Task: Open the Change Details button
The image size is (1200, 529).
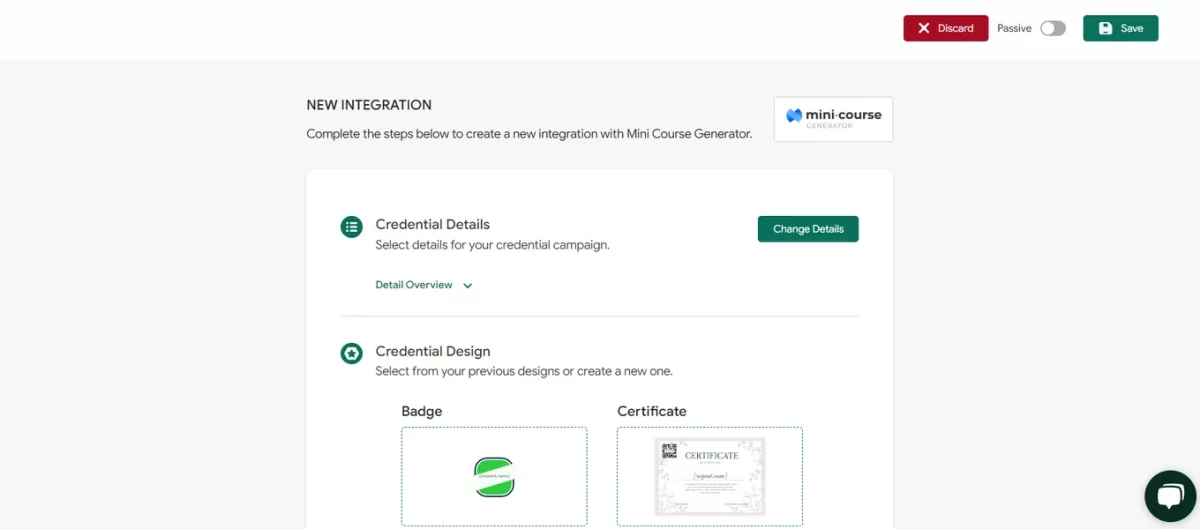Action: tap(808, 229)
